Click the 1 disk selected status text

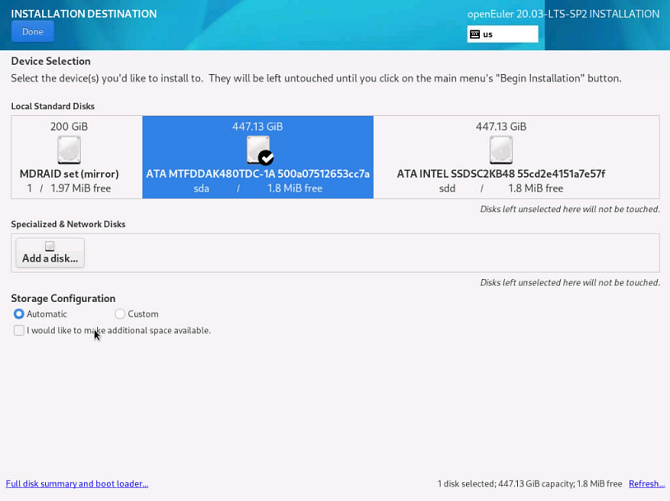click(x=529, y=484)
